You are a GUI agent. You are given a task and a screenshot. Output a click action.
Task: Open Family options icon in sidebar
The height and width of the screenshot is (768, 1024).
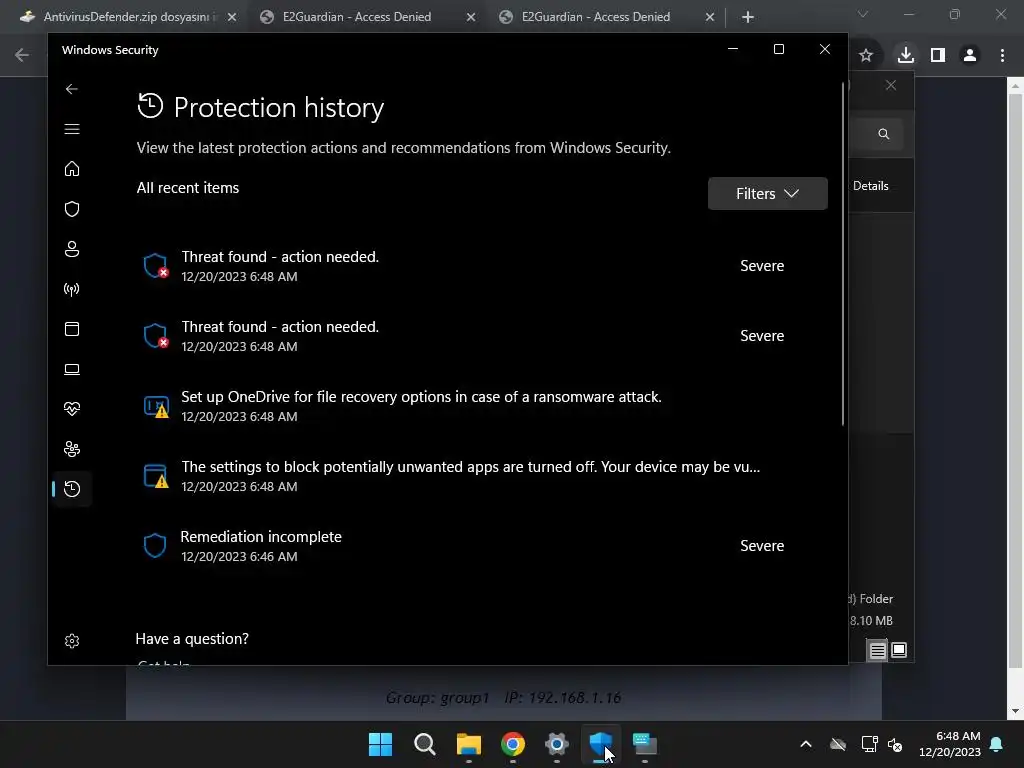[x=72, y=449]
